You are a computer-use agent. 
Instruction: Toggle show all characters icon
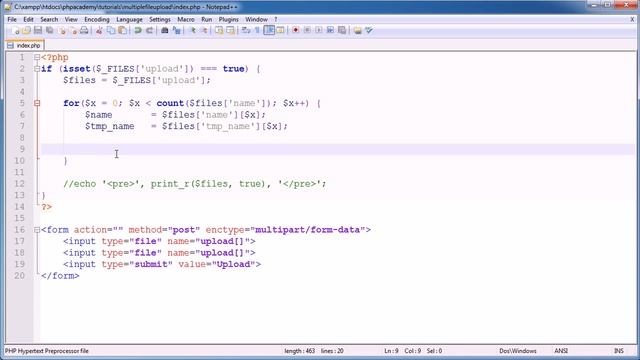coord(257,30)
